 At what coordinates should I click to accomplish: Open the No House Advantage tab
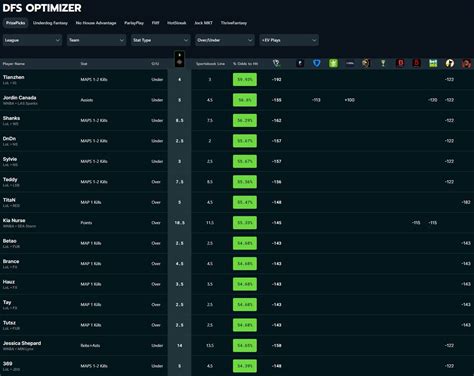pyautogui.click(x=96, y=23)
